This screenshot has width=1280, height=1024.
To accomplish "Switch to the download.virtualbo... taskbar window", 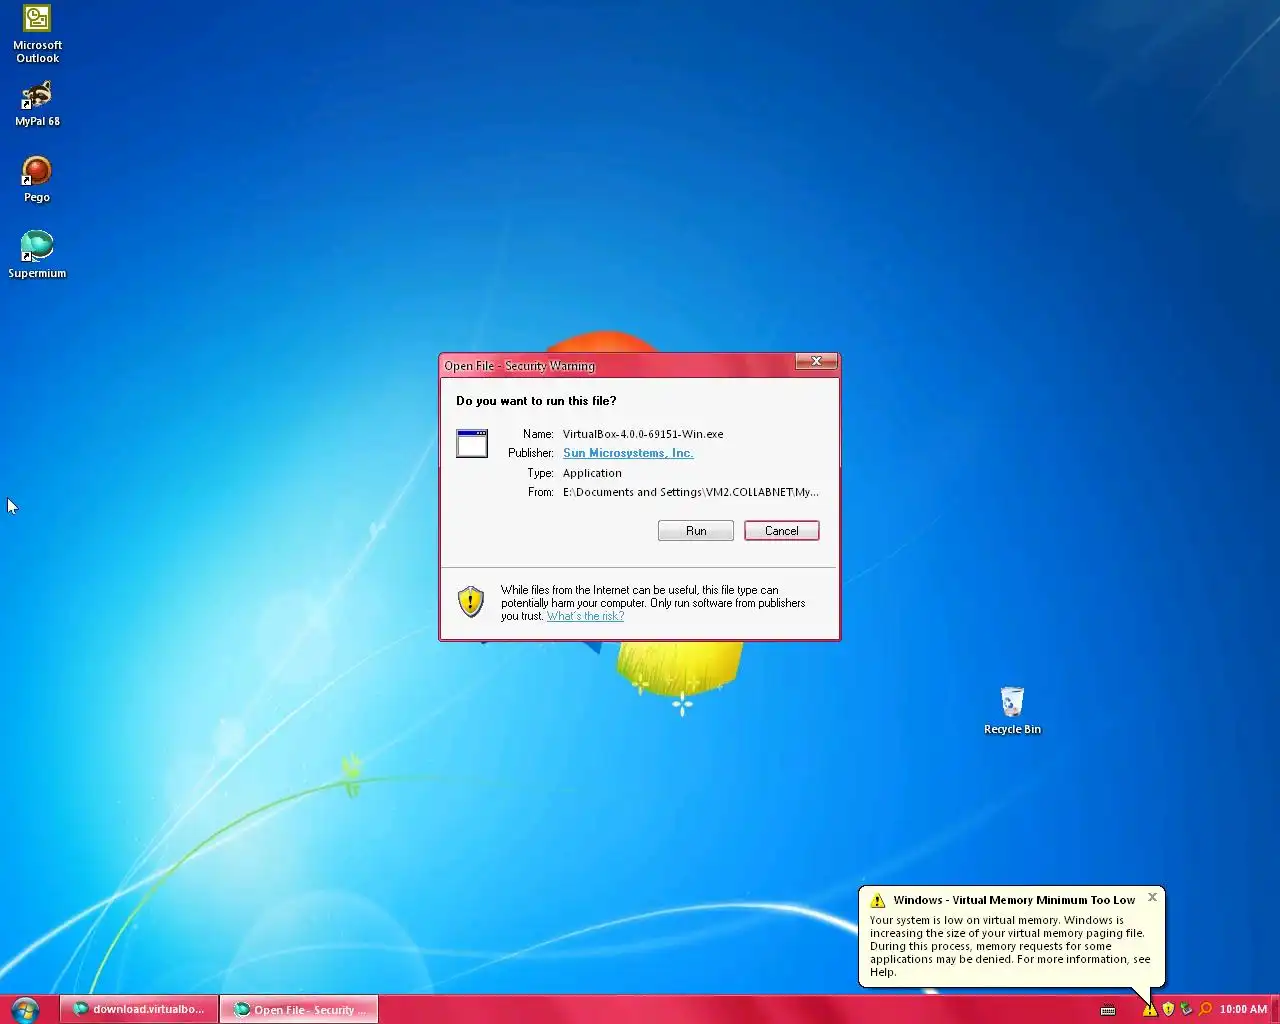I will (x=138, y=1009).
